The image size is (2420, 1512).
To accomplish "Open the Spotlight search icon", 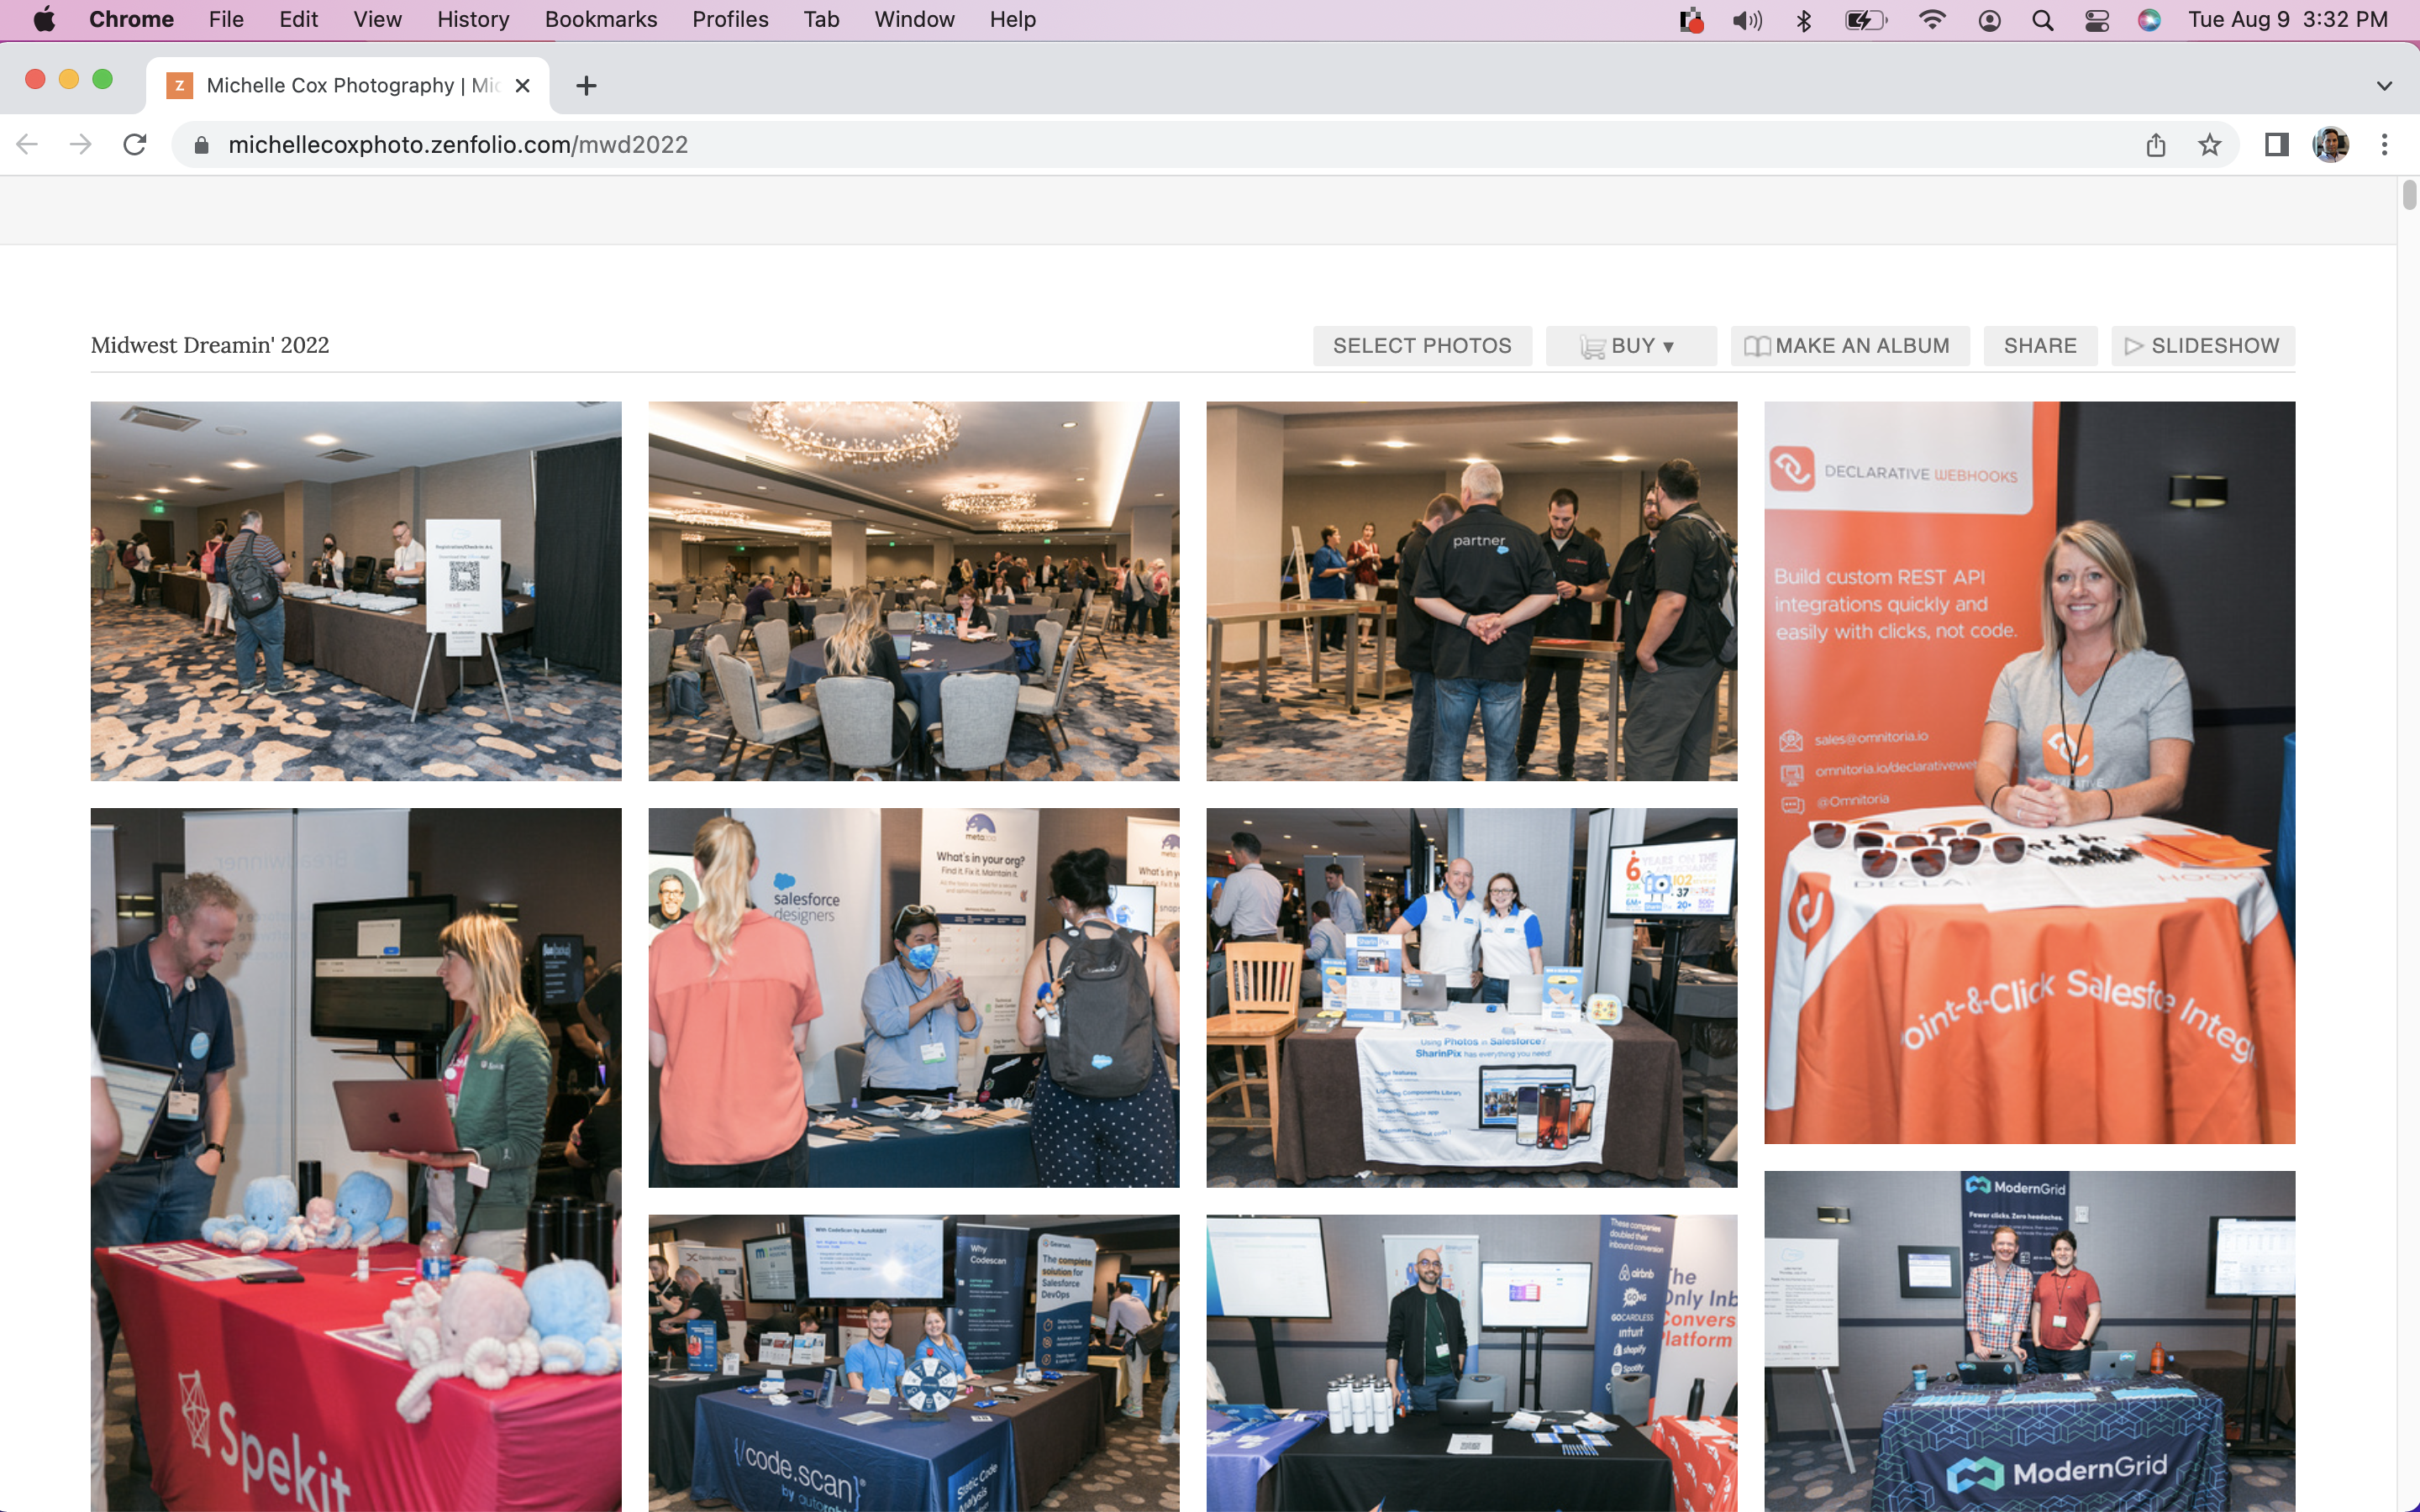I will click(2043, 20).
